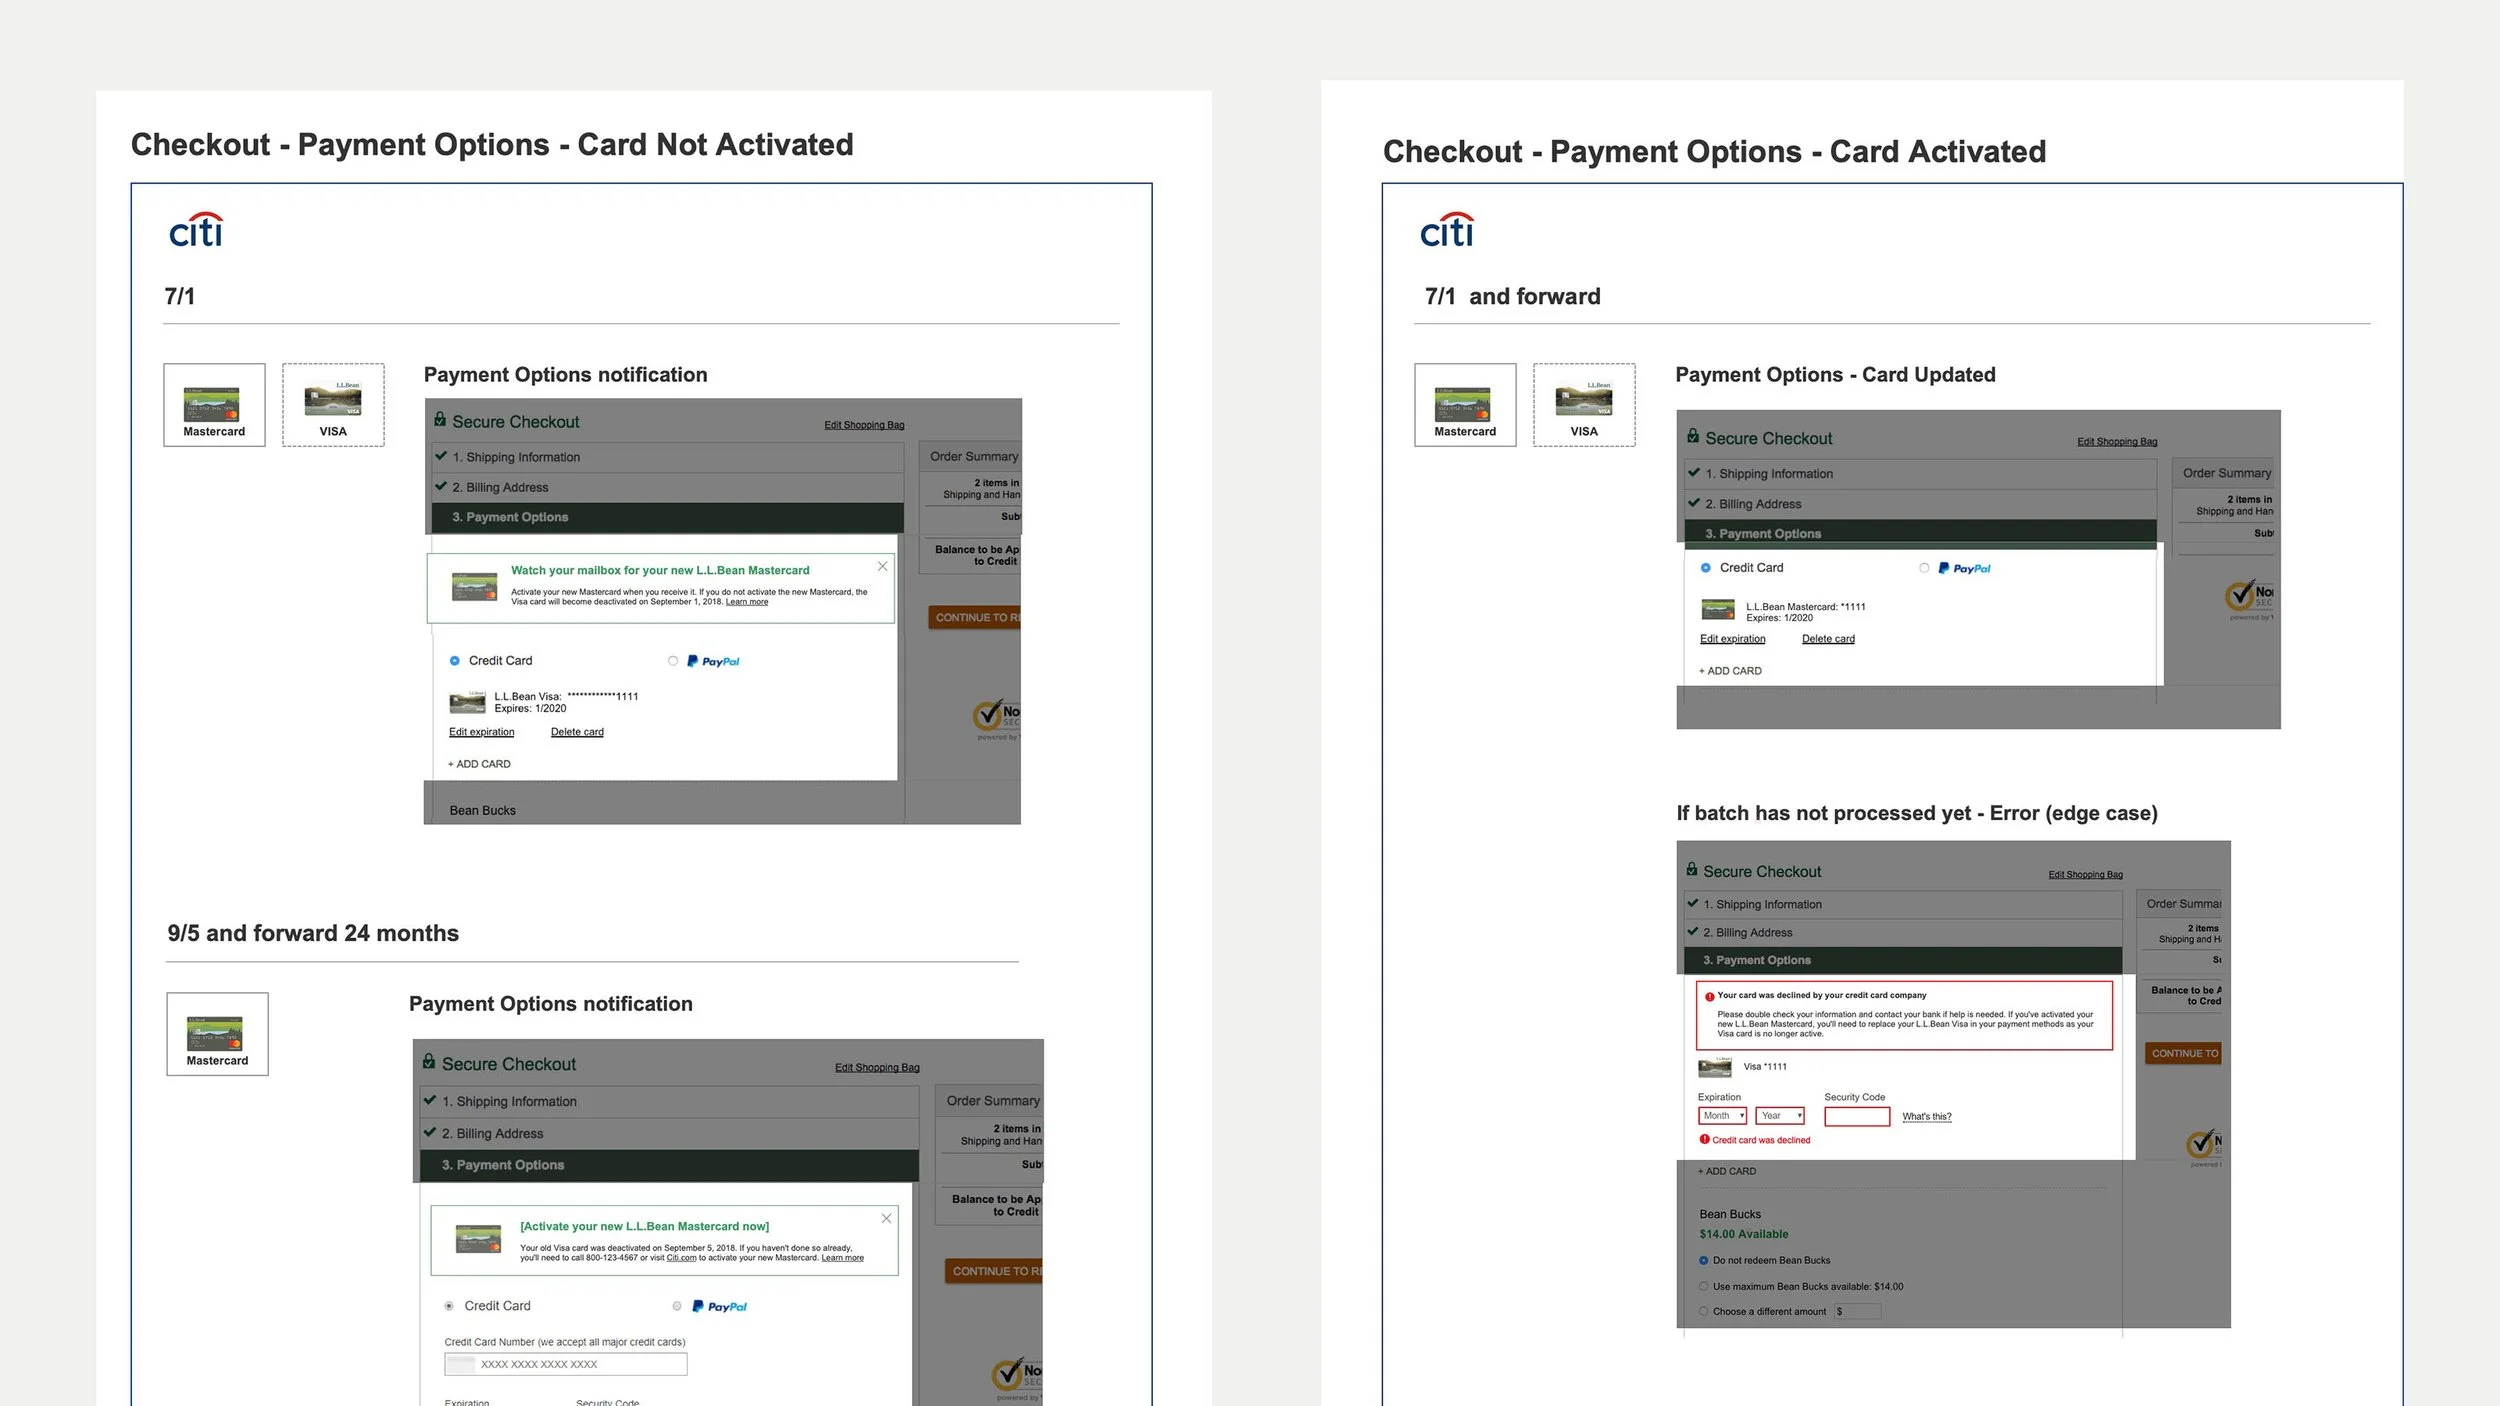Click the Citi logo in Card Activated panel
Viewport: 2500px width, 1406px height.
click(1447, 230)
